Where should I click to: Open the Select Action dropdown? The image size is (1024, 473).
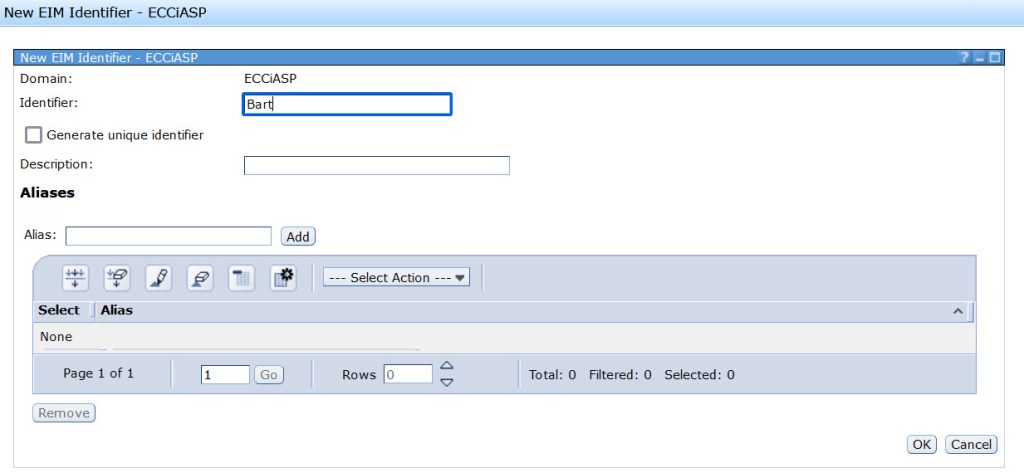396,278
